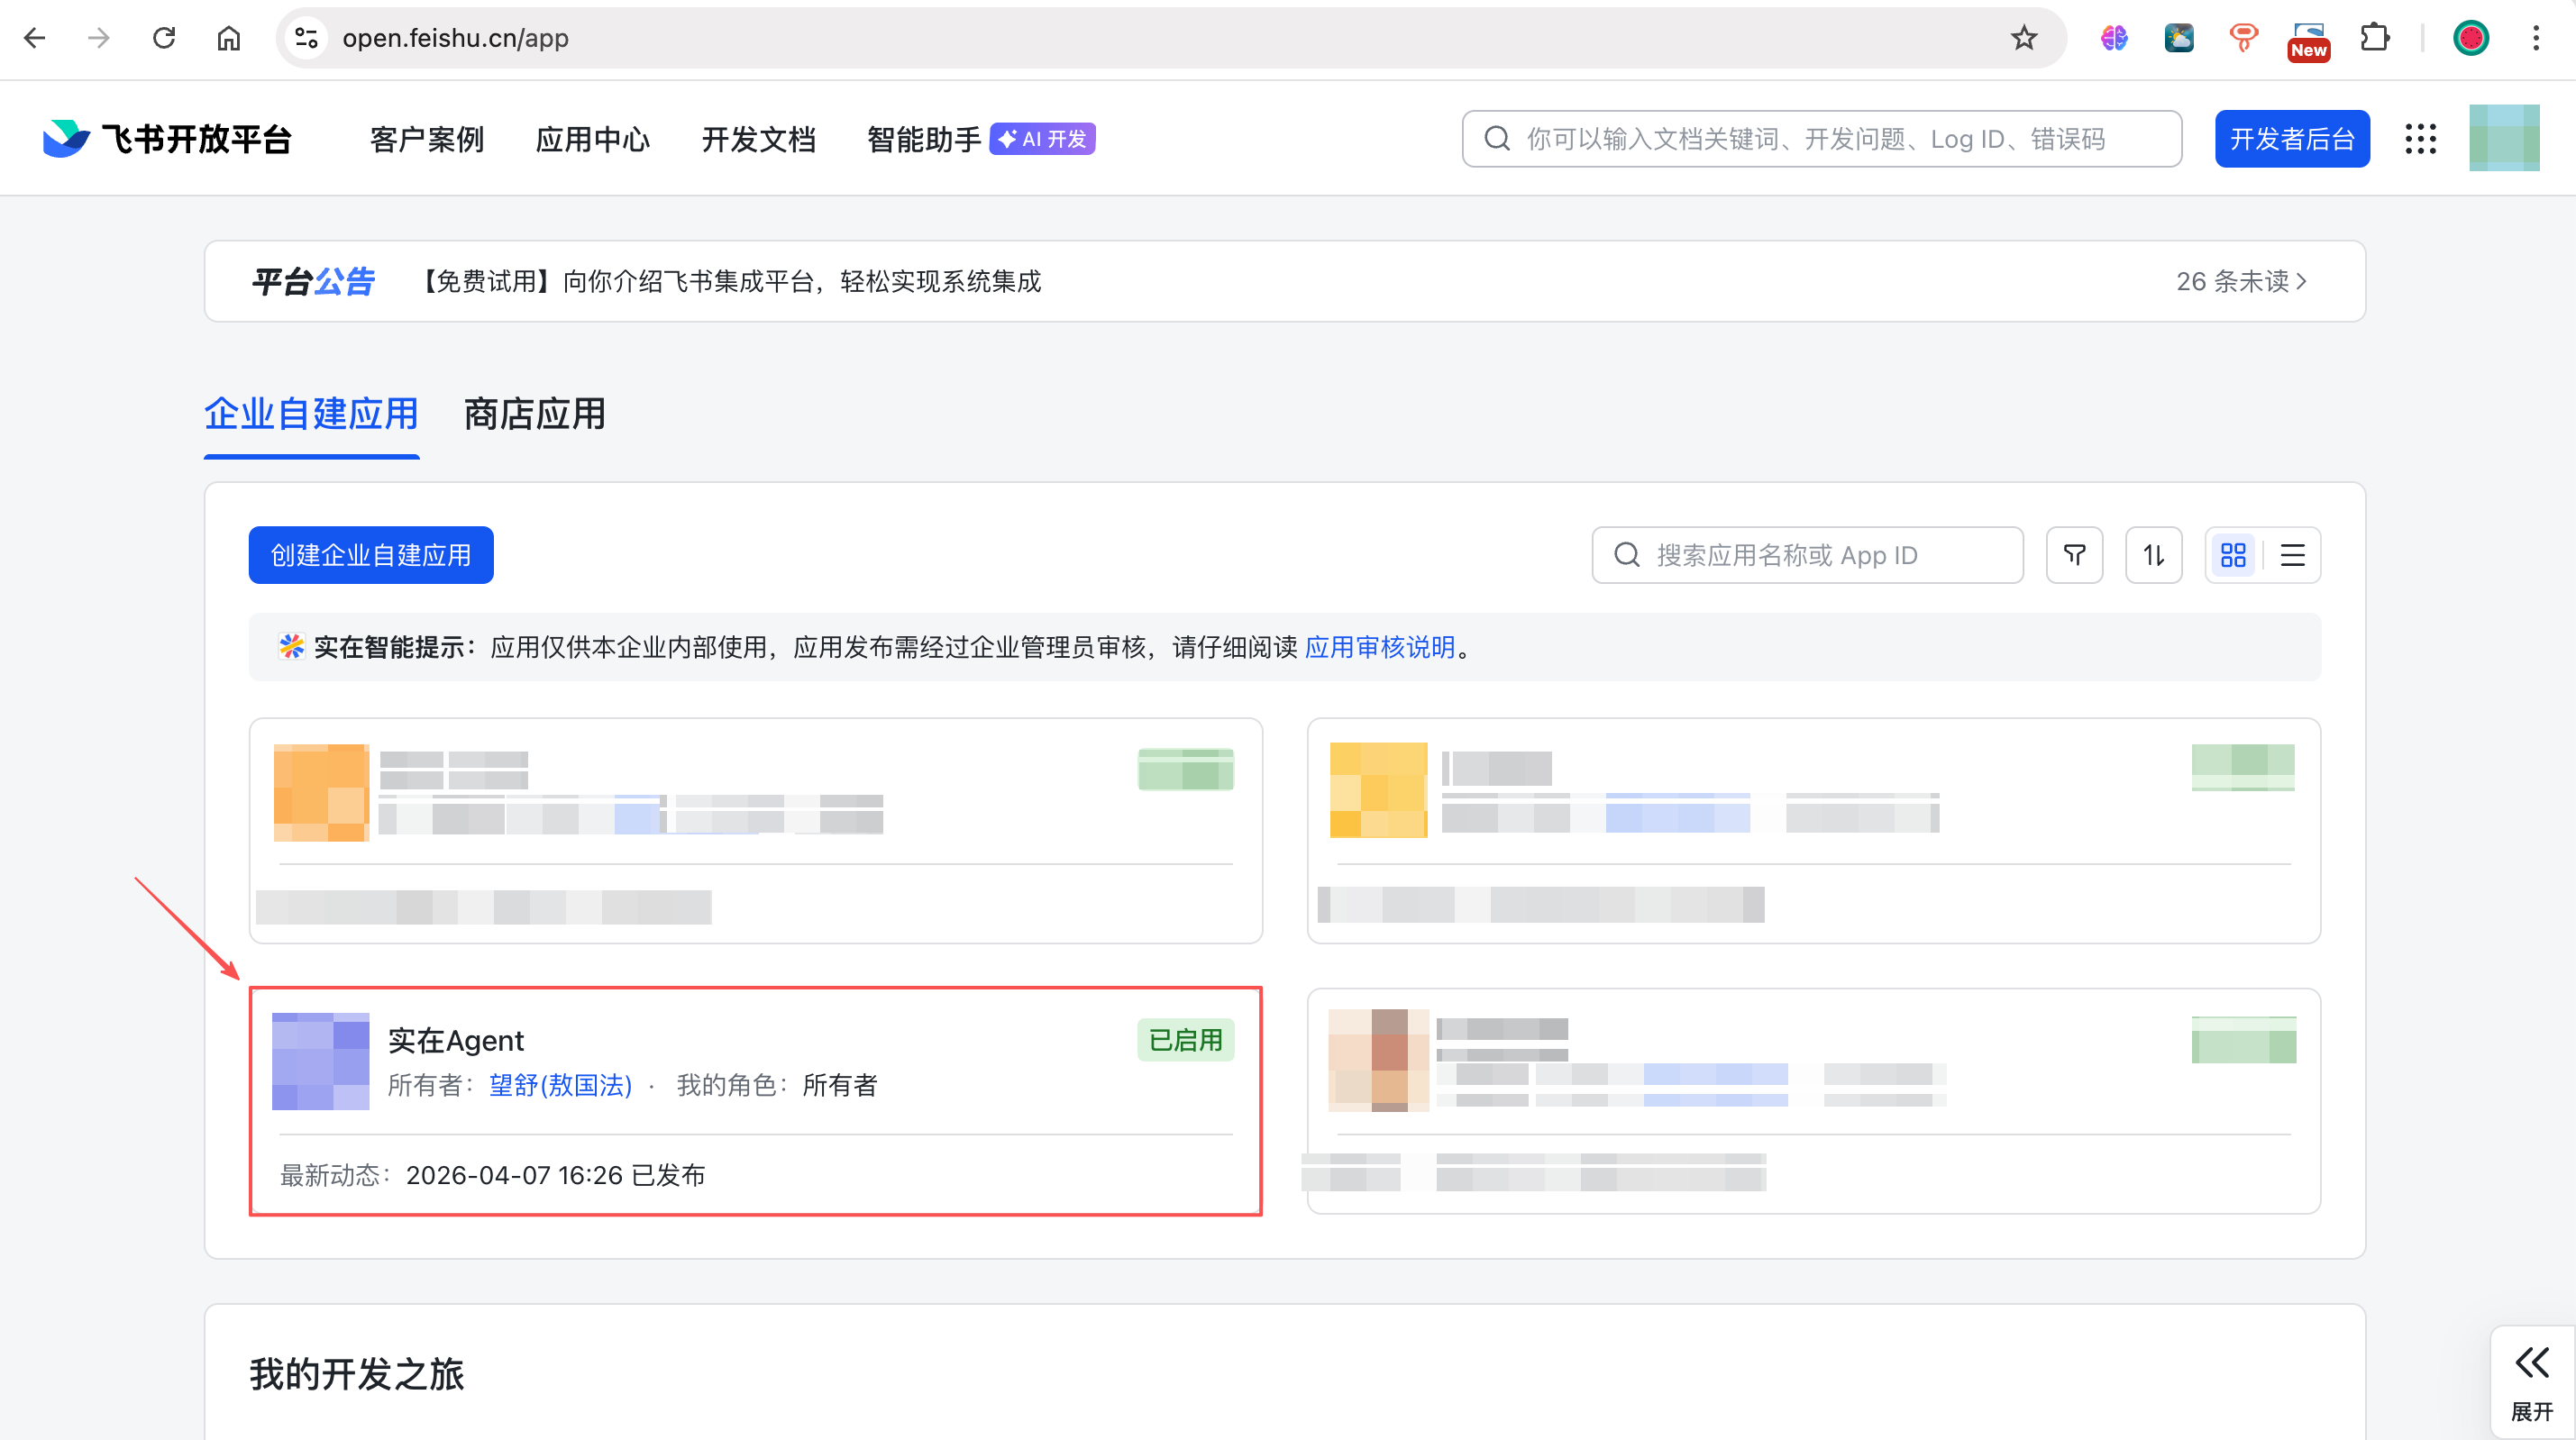Click the 开发者后台 button
Viewport: 2576px width, 1440px height.
(2292, 139)
